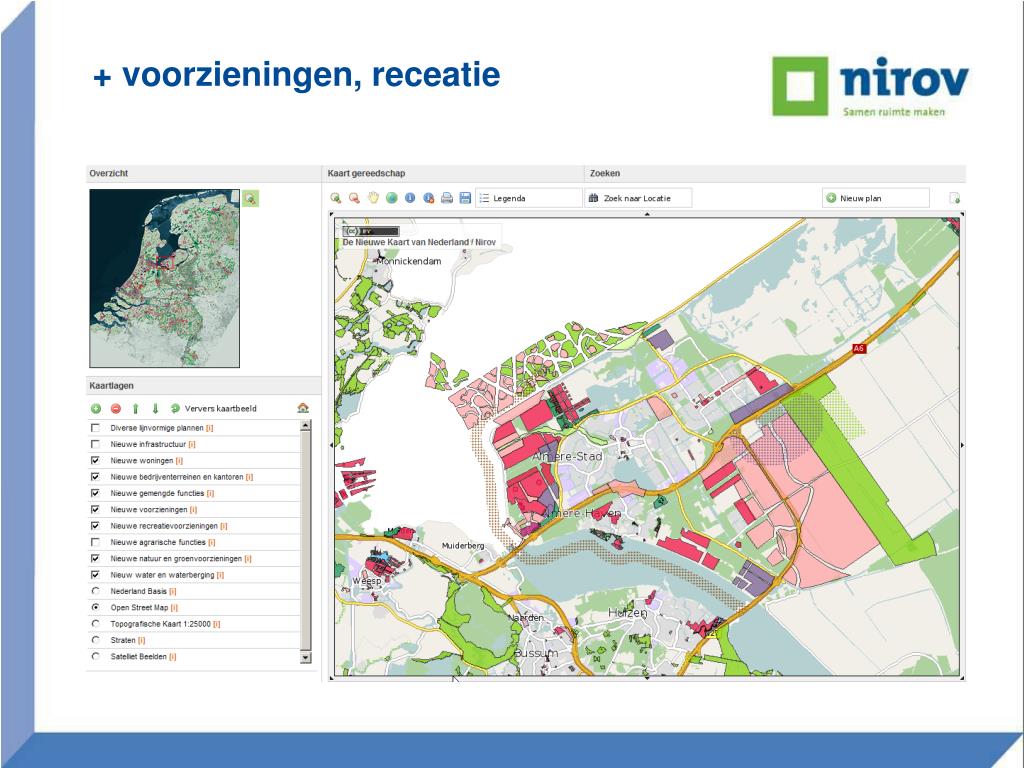1024x768 pixels.
Task: Select Nederland Basis base map radio
Action: (x=95, y=591)
